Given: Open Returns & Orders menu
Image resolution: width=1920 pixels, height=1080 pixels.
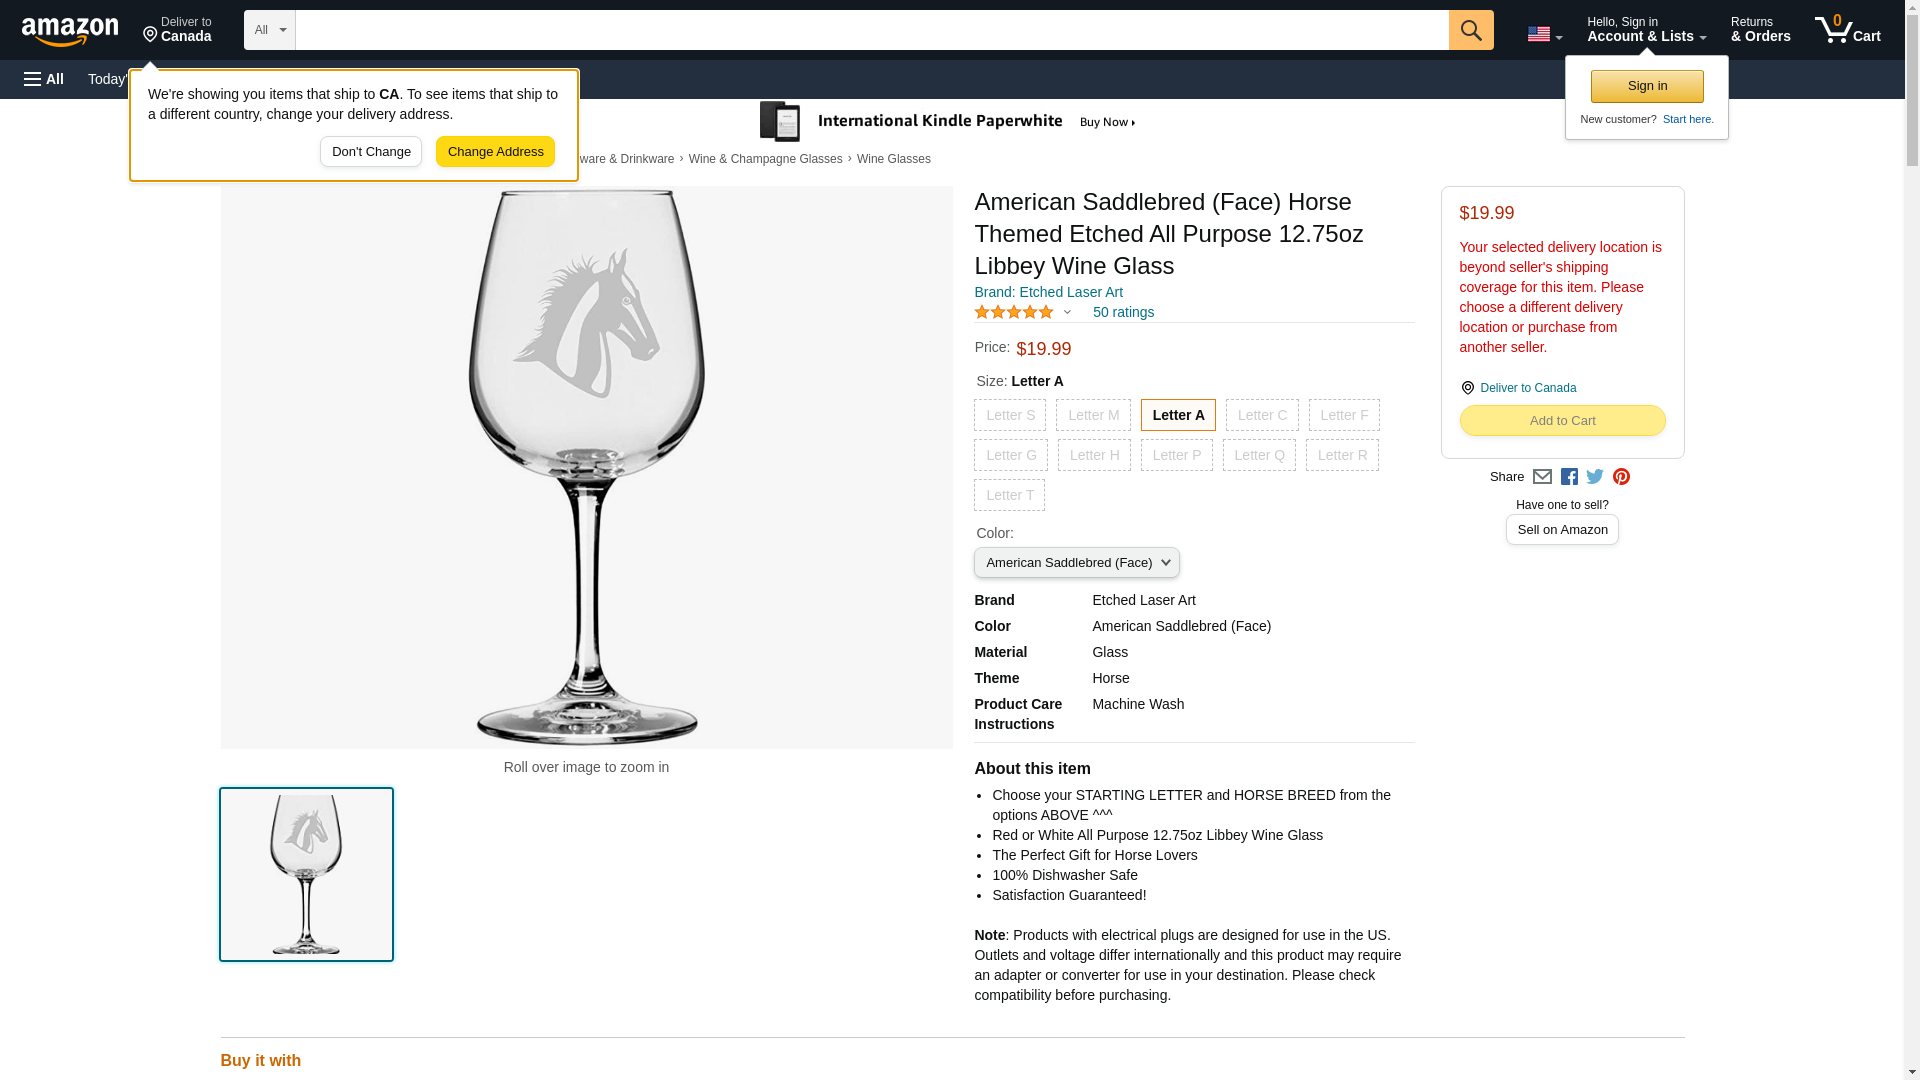Looking at the screenshot, I should pos(1760,30).
